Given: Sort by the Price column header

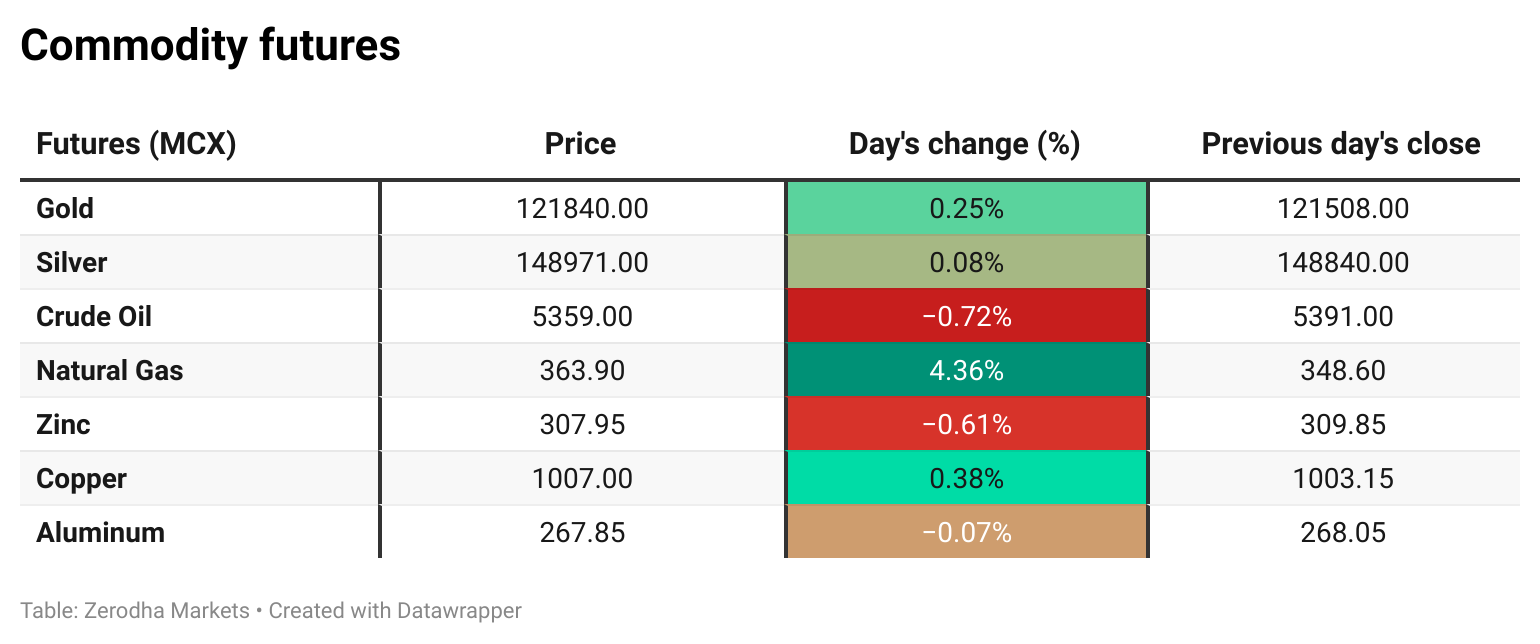Looking at the screenshot, I should (x=580, y=144).
